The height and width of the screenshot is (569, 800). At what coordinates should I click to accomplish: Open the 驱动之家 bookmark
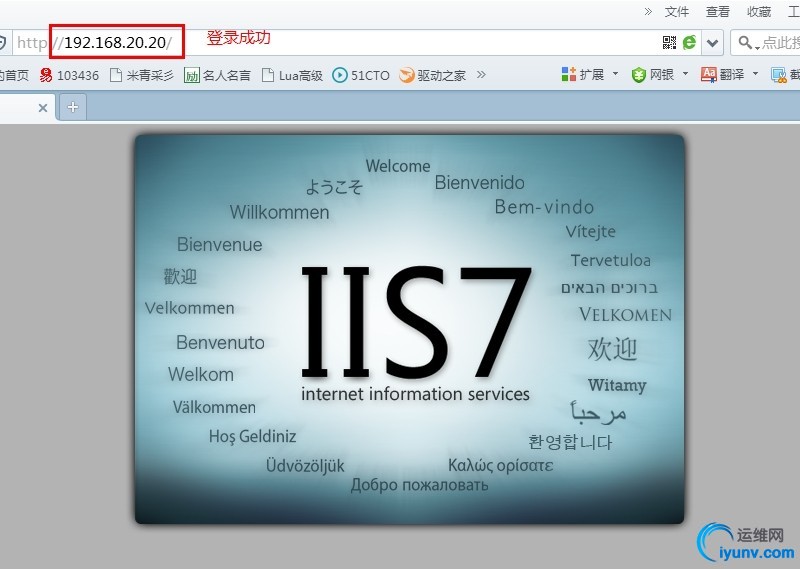pos(433,76)
